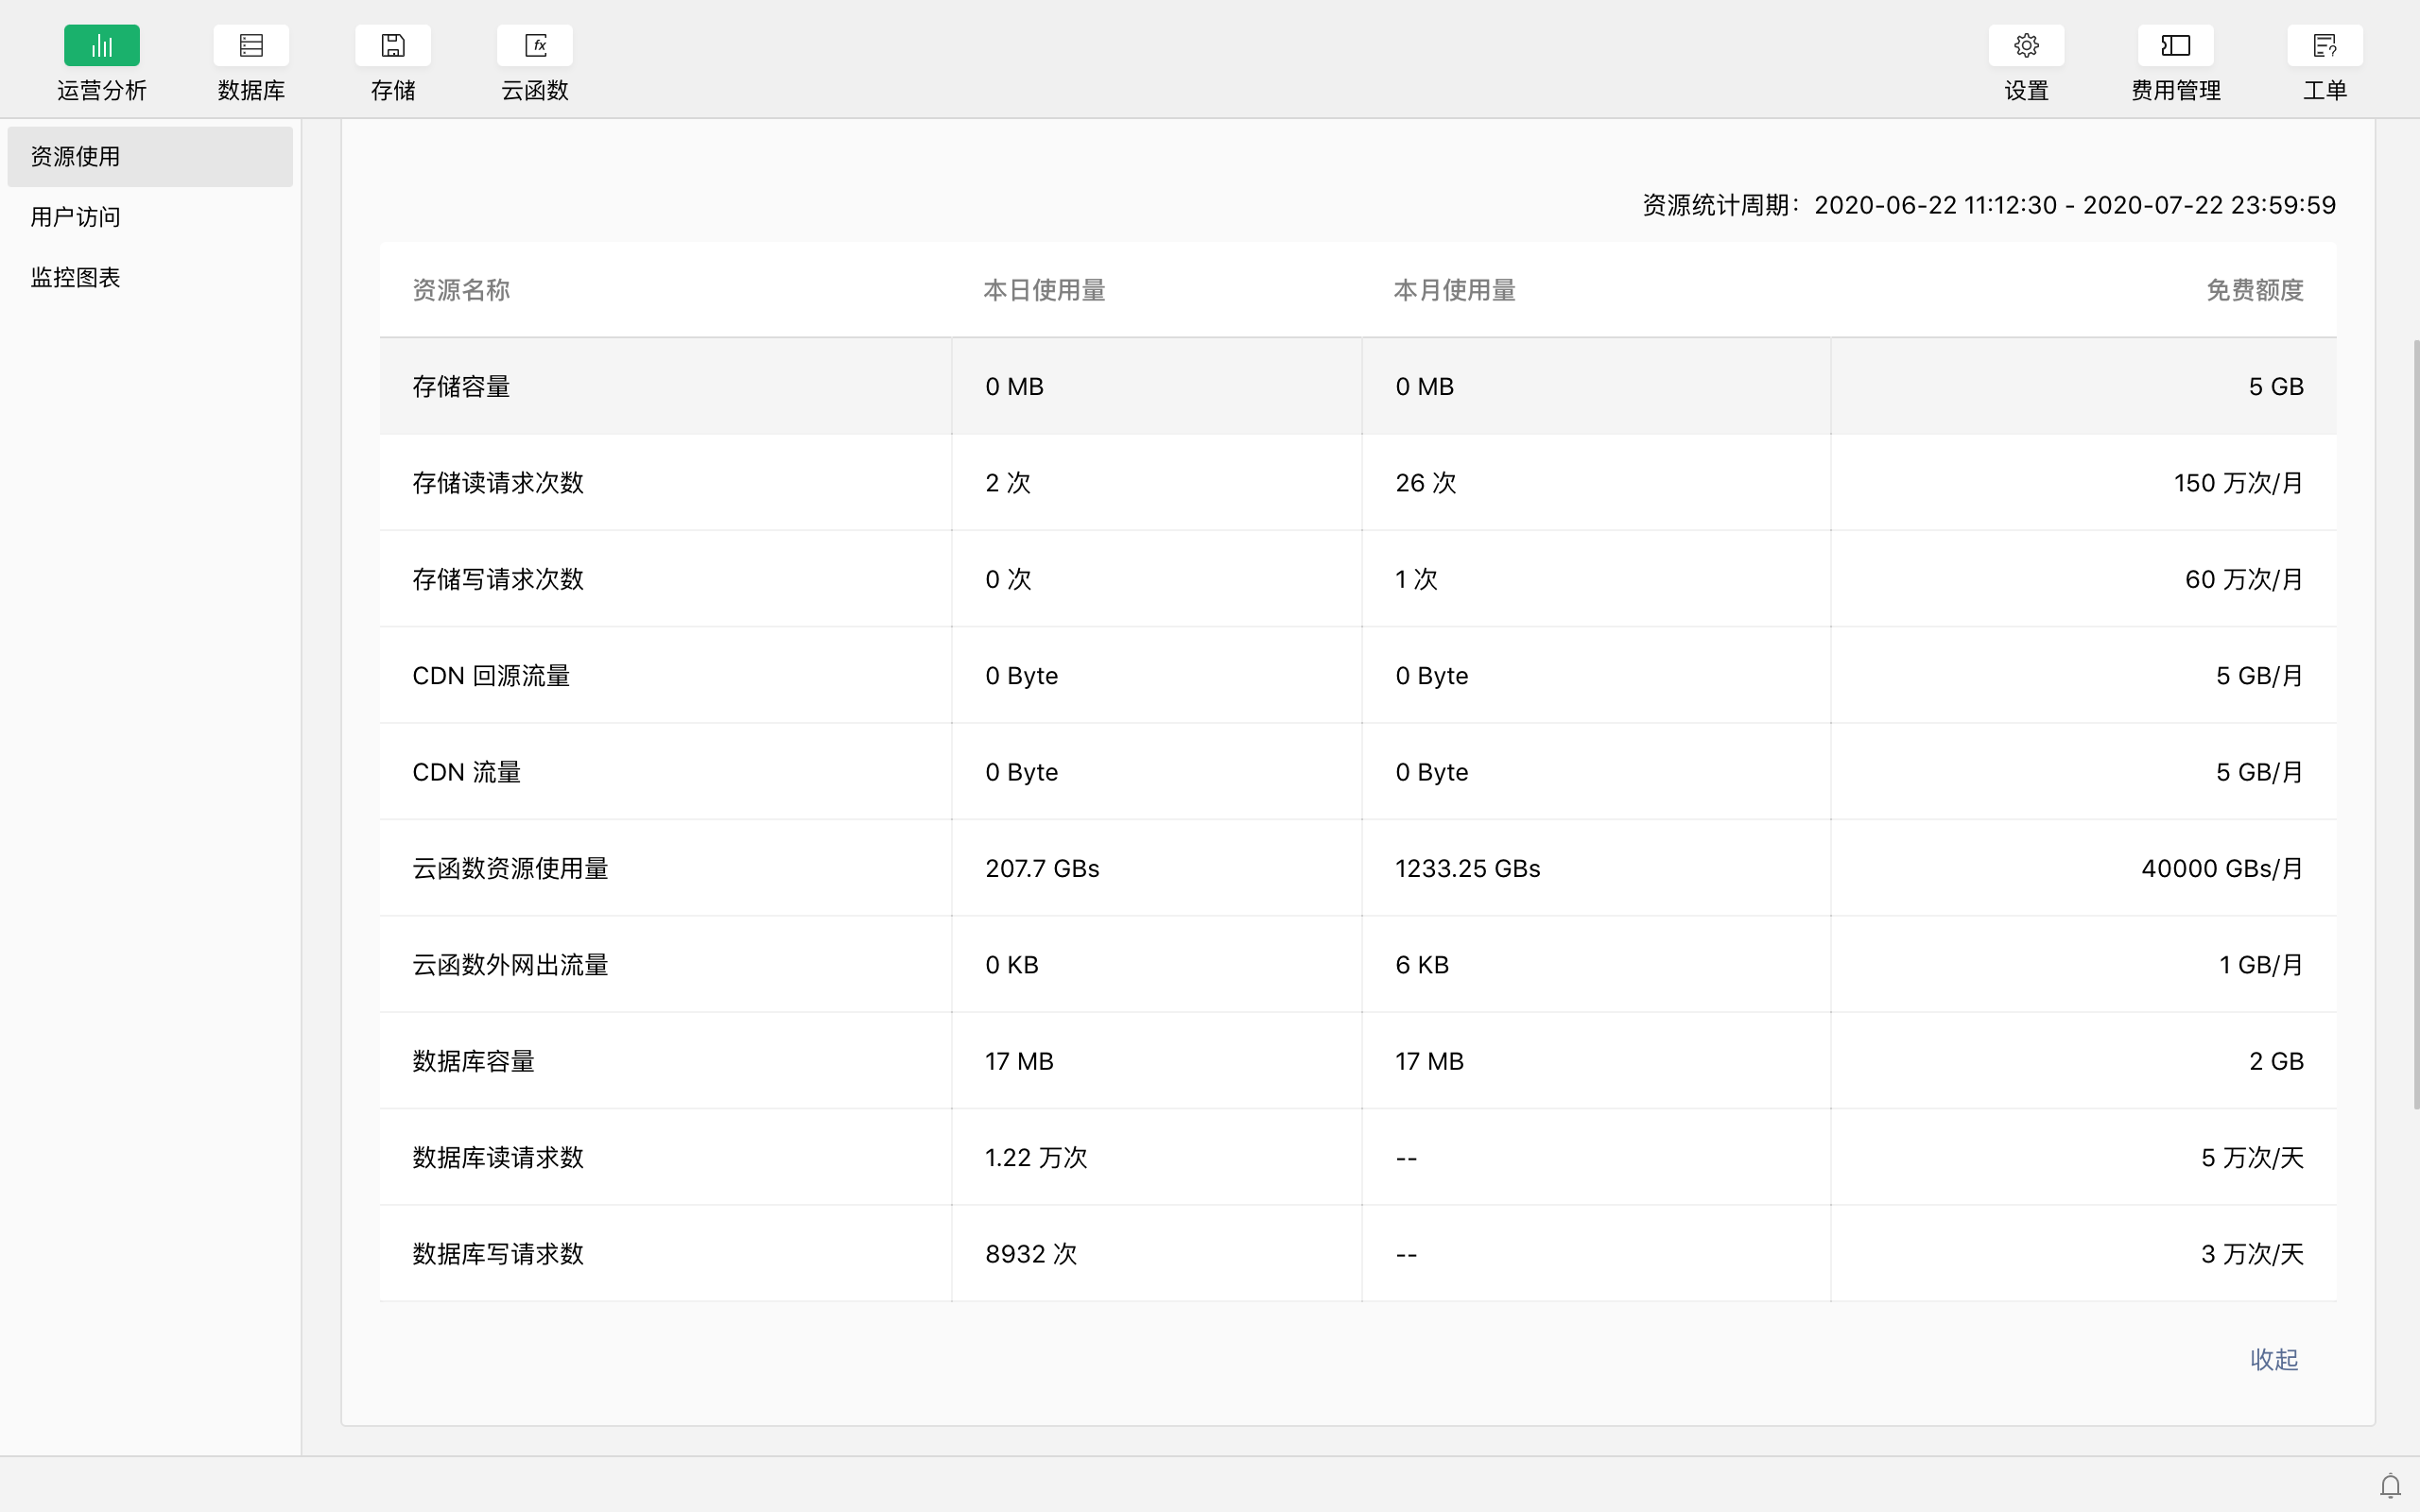Select 资源使用 in the sidebar
2420x1512 pixels.
pyautogui.click(x=76, y=157)
